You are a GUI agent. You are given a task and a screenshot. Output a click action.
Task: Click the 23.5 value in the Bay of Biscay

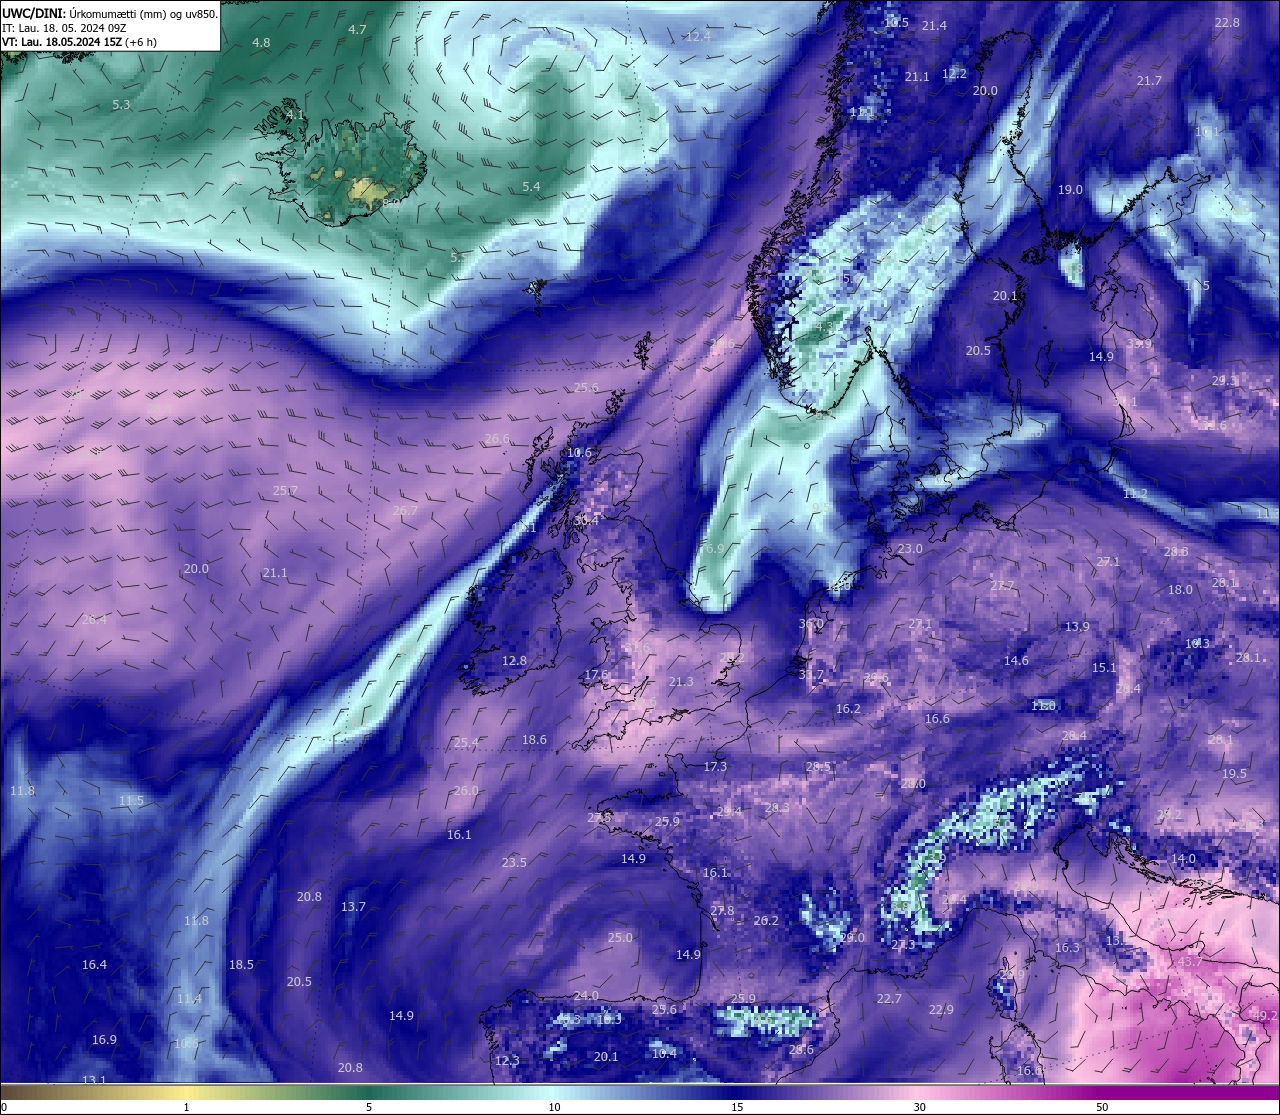click(x=514, y=863)
